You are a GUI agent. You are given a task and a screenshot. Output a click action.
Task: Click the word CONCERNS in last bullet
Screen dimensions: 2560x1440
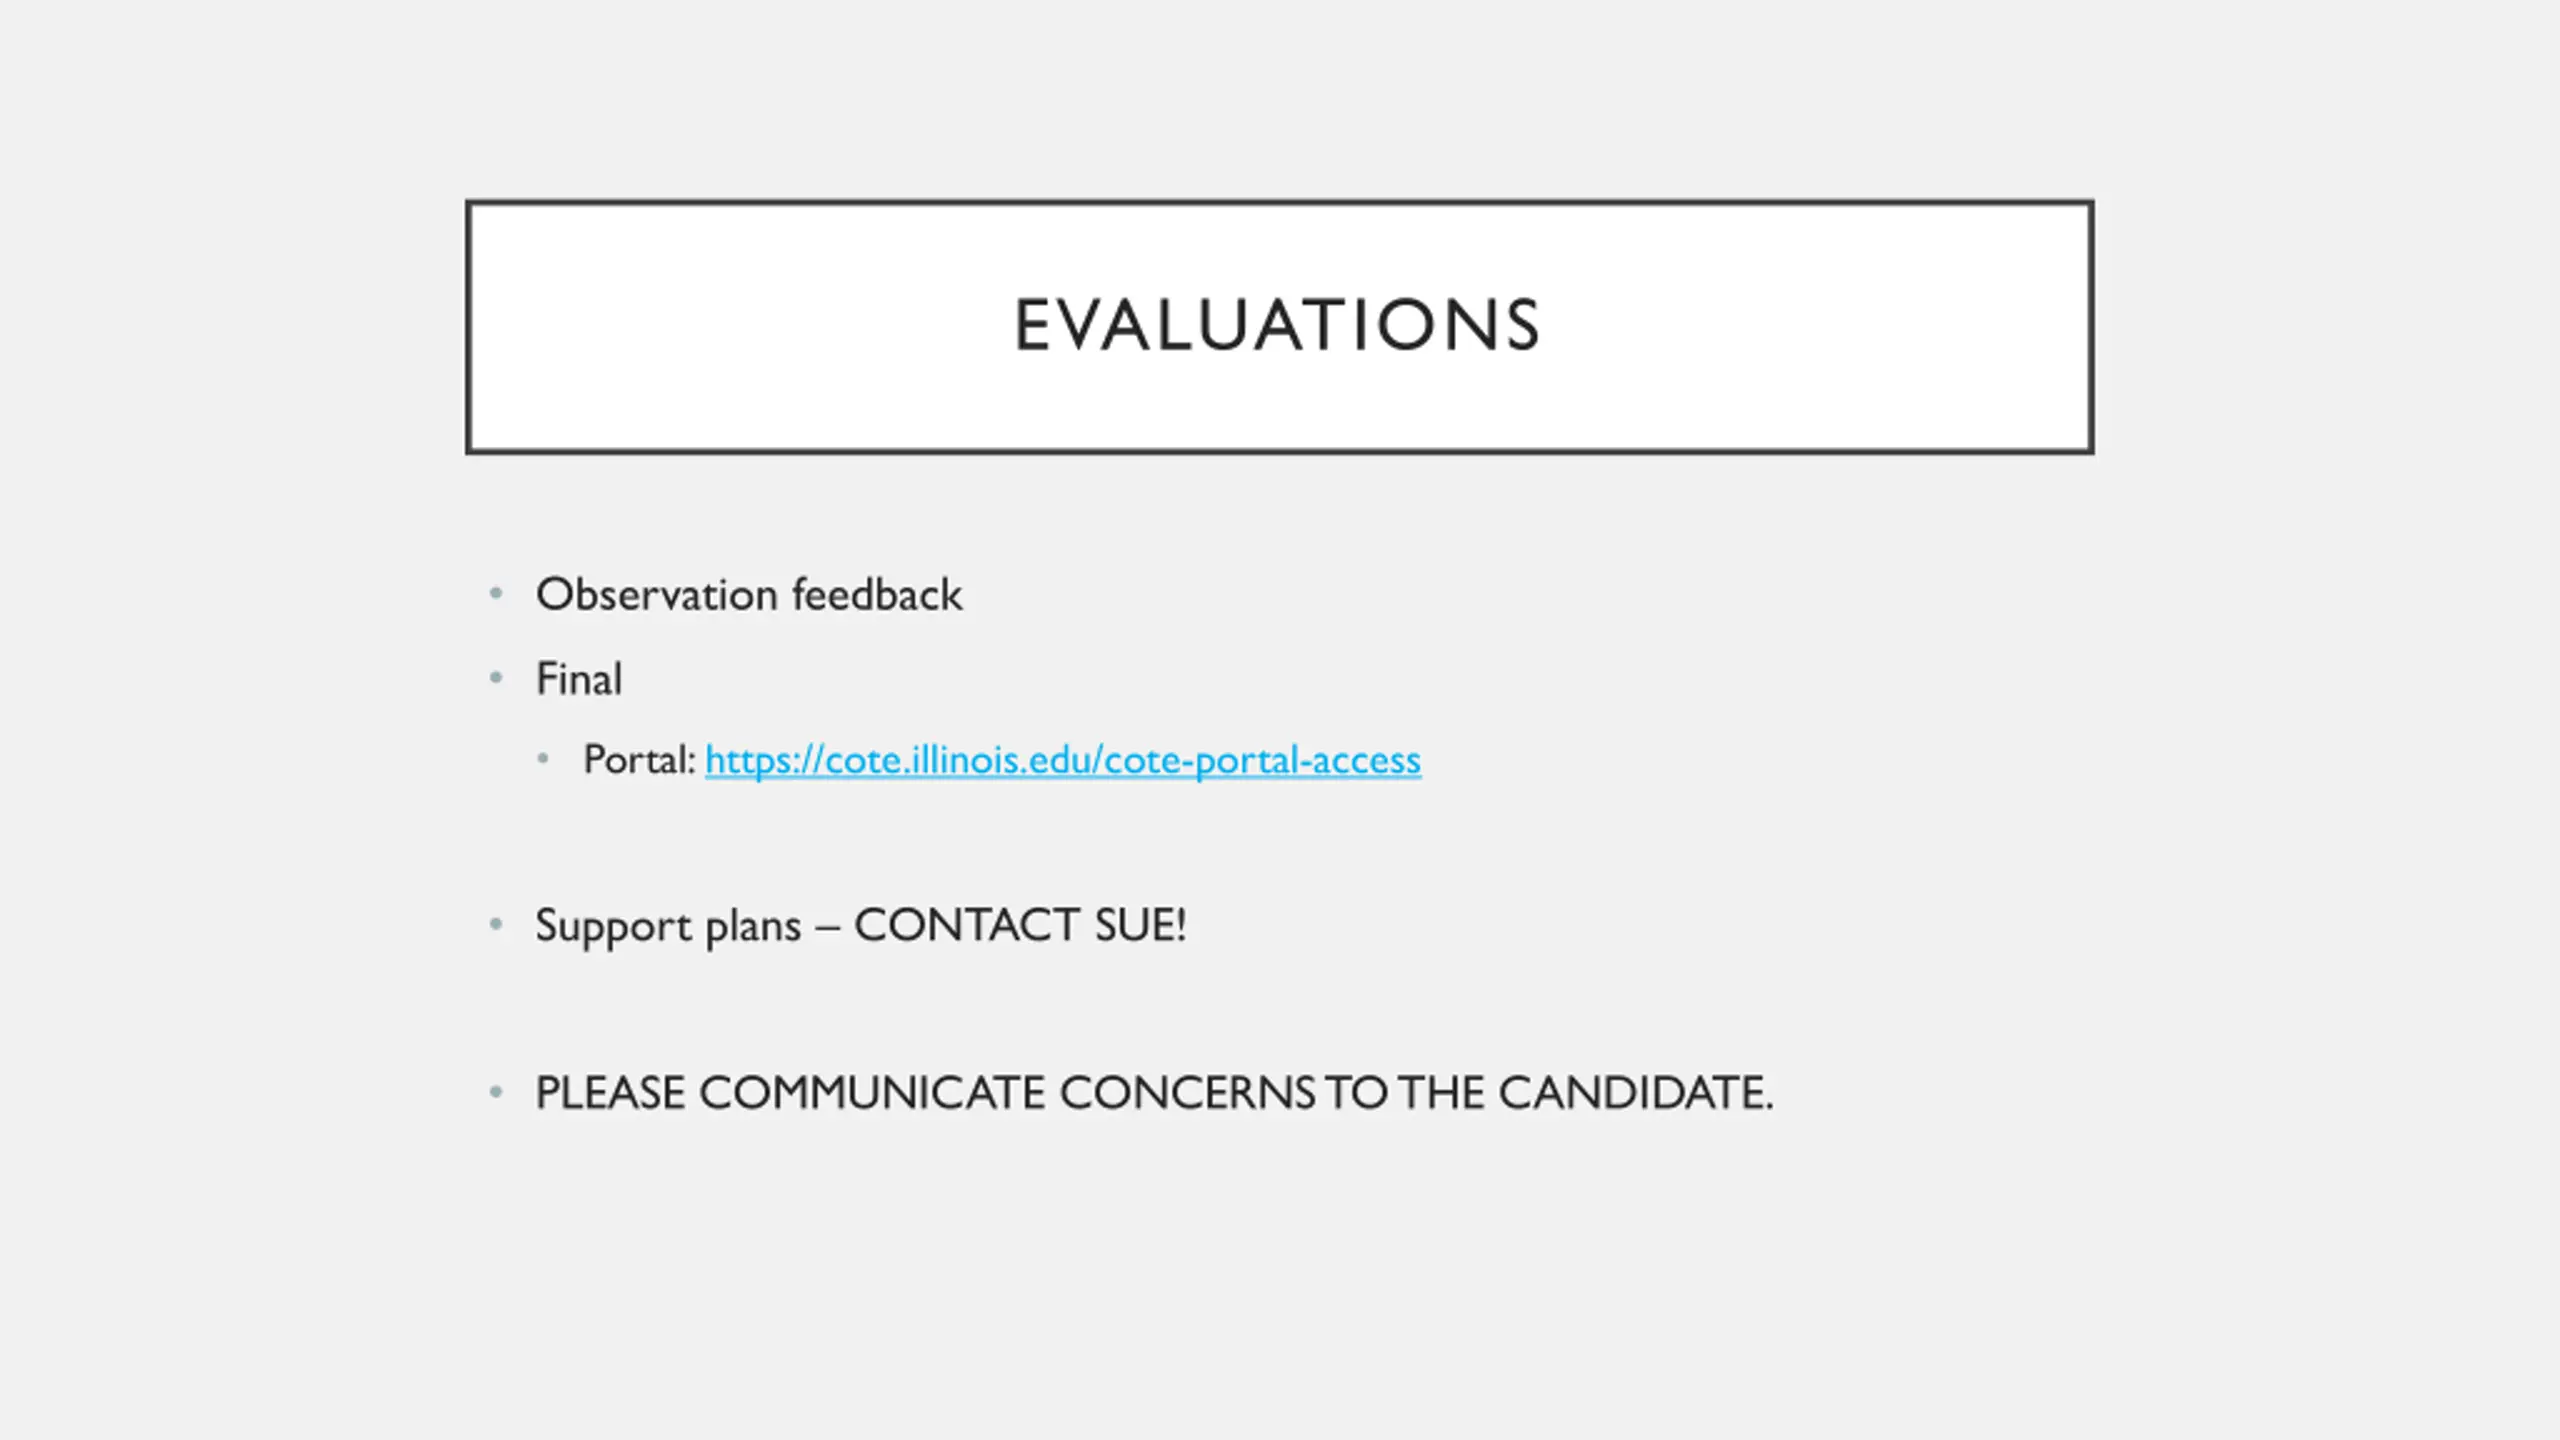pos(1187,1092)
